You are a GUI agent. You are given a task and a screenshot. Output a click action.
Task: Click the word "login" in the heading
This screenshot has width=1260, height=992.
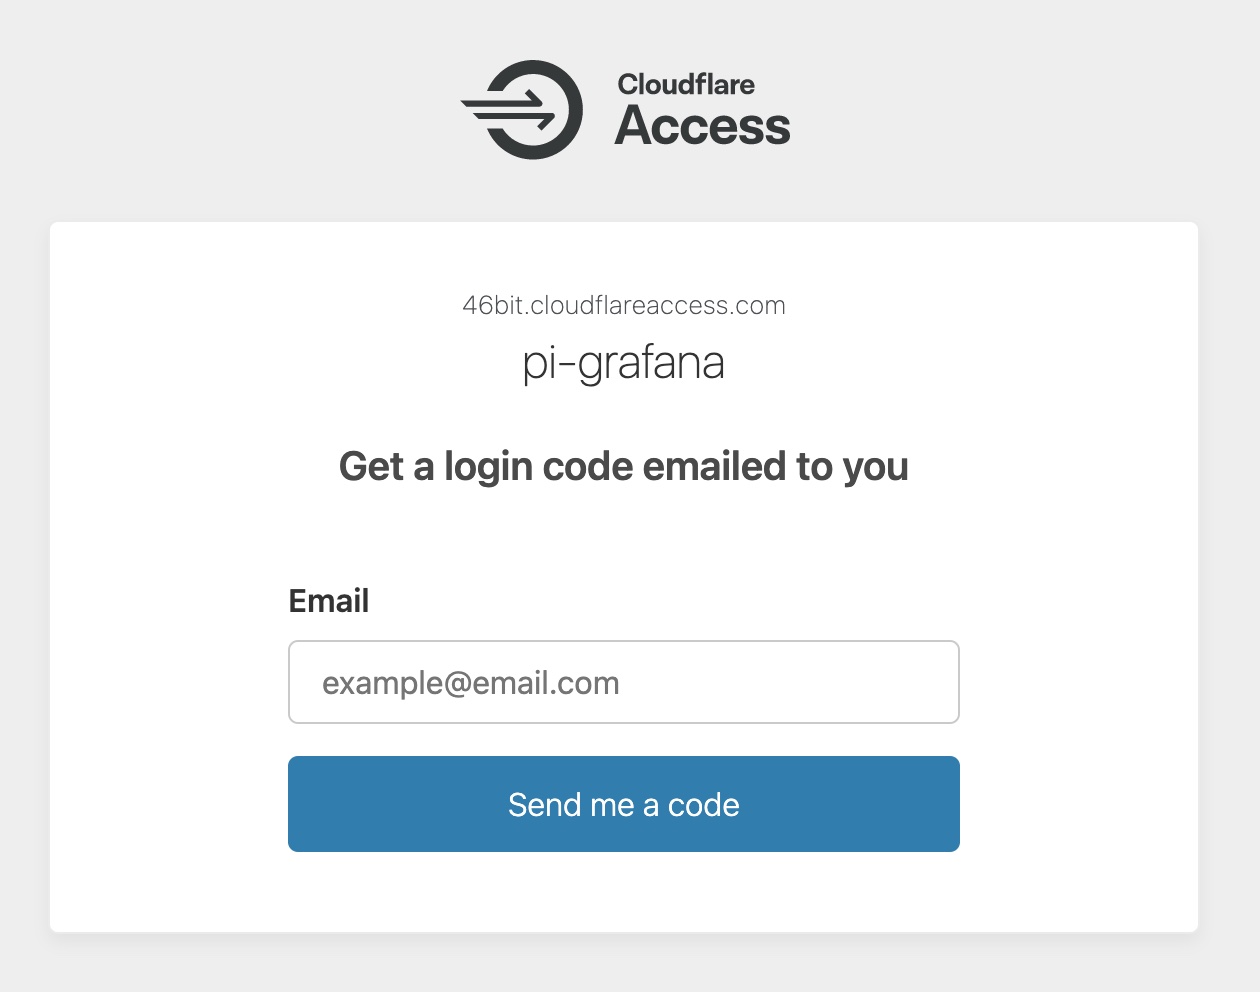[x=489, y=468]
